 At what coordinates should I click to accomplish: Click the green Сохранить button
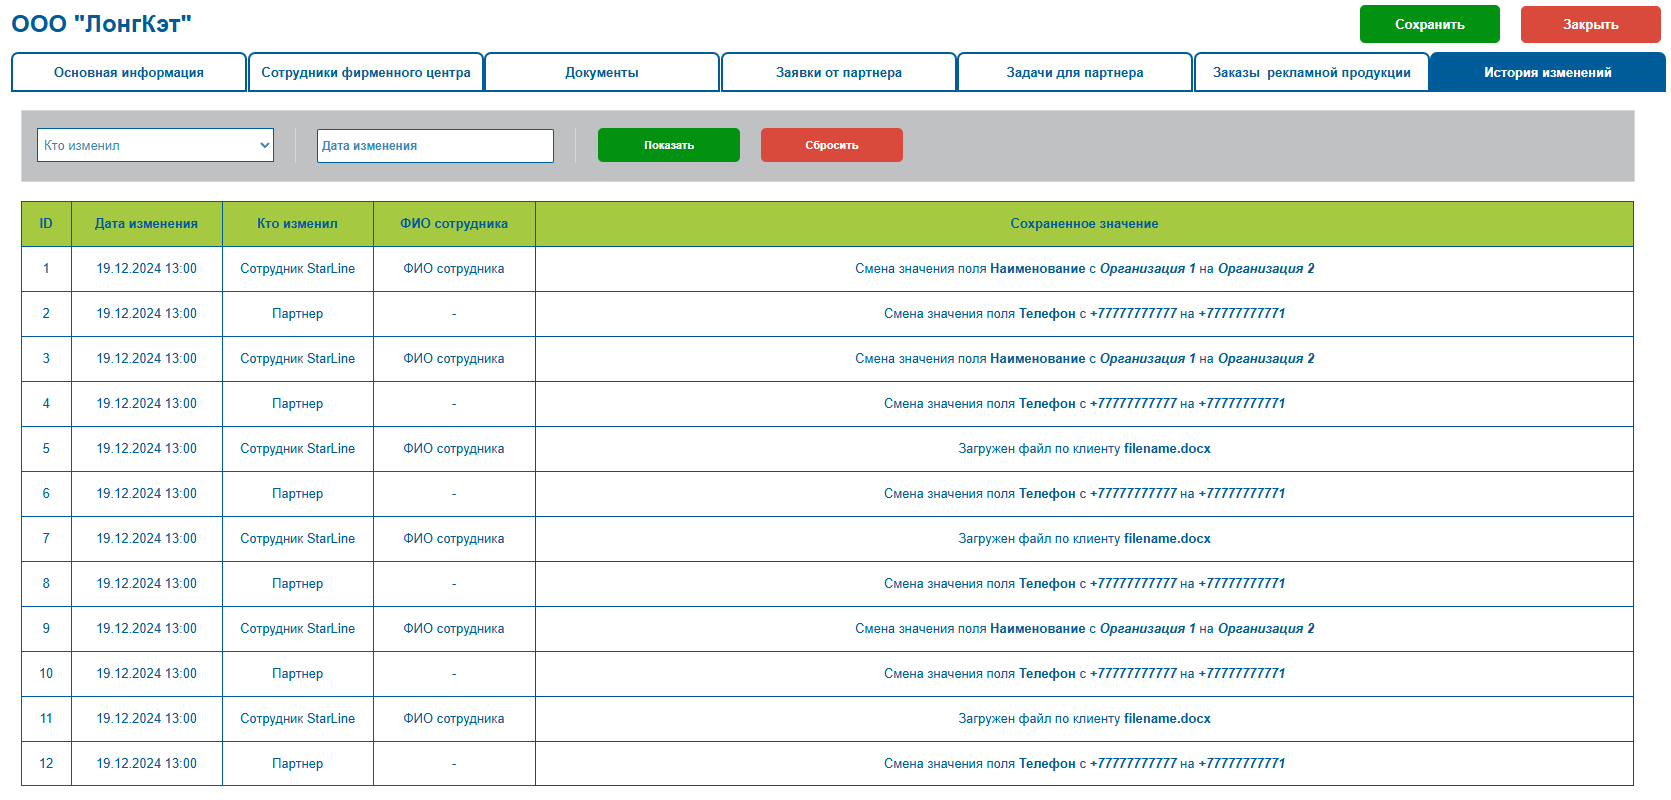coord(1429,24)
